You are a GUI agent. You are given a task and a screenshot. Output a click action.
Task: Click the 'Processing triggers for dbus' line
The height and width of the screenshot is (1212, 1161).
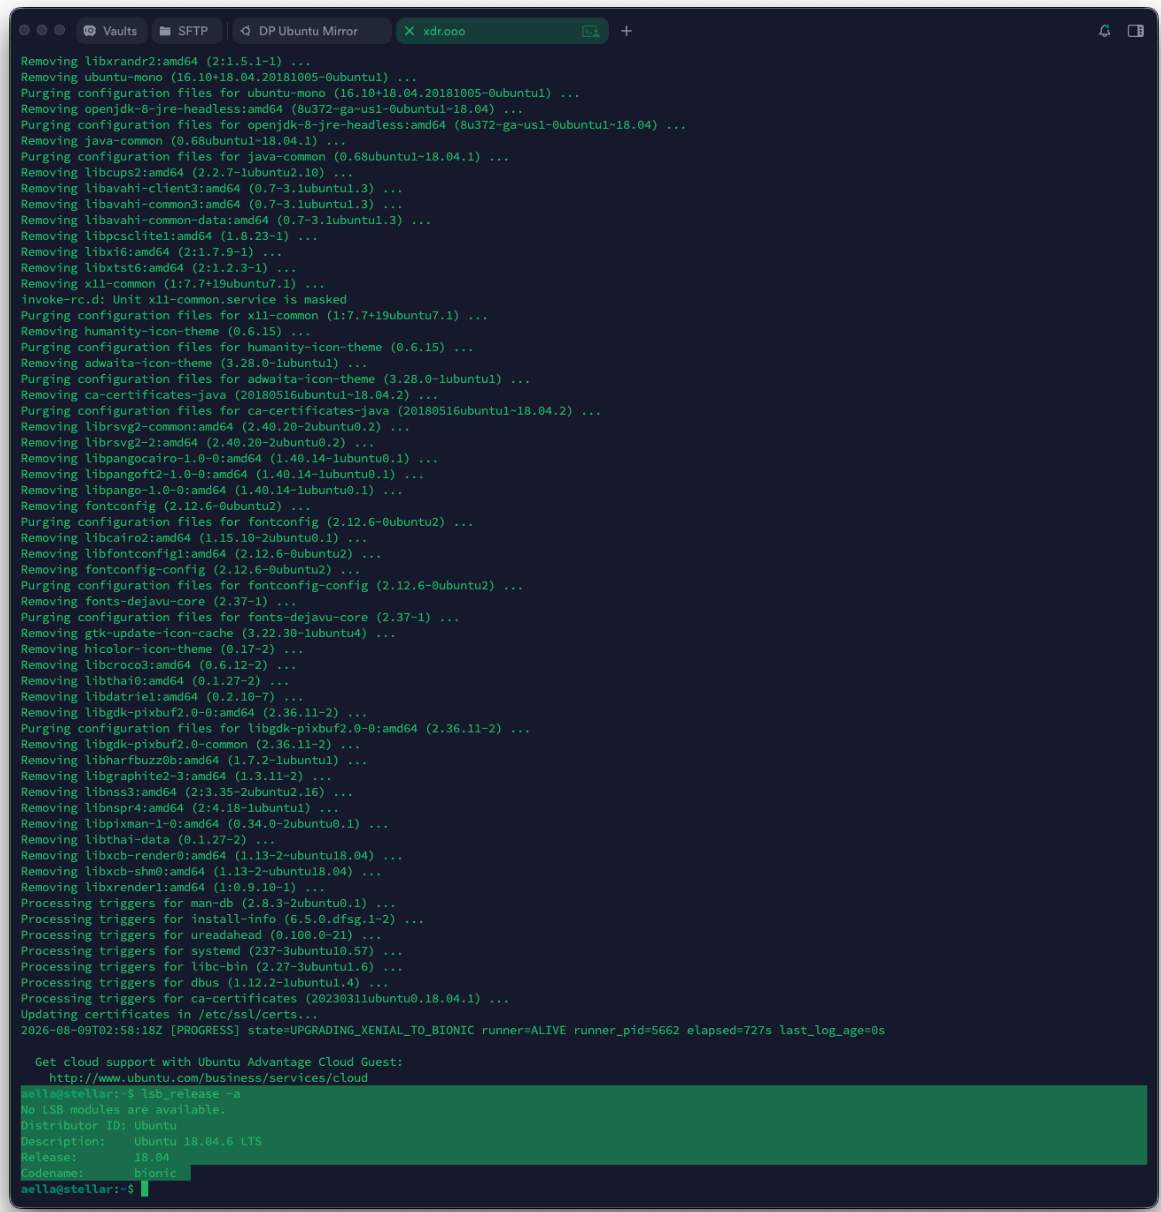pyautogui.click(x=205, y=982)
